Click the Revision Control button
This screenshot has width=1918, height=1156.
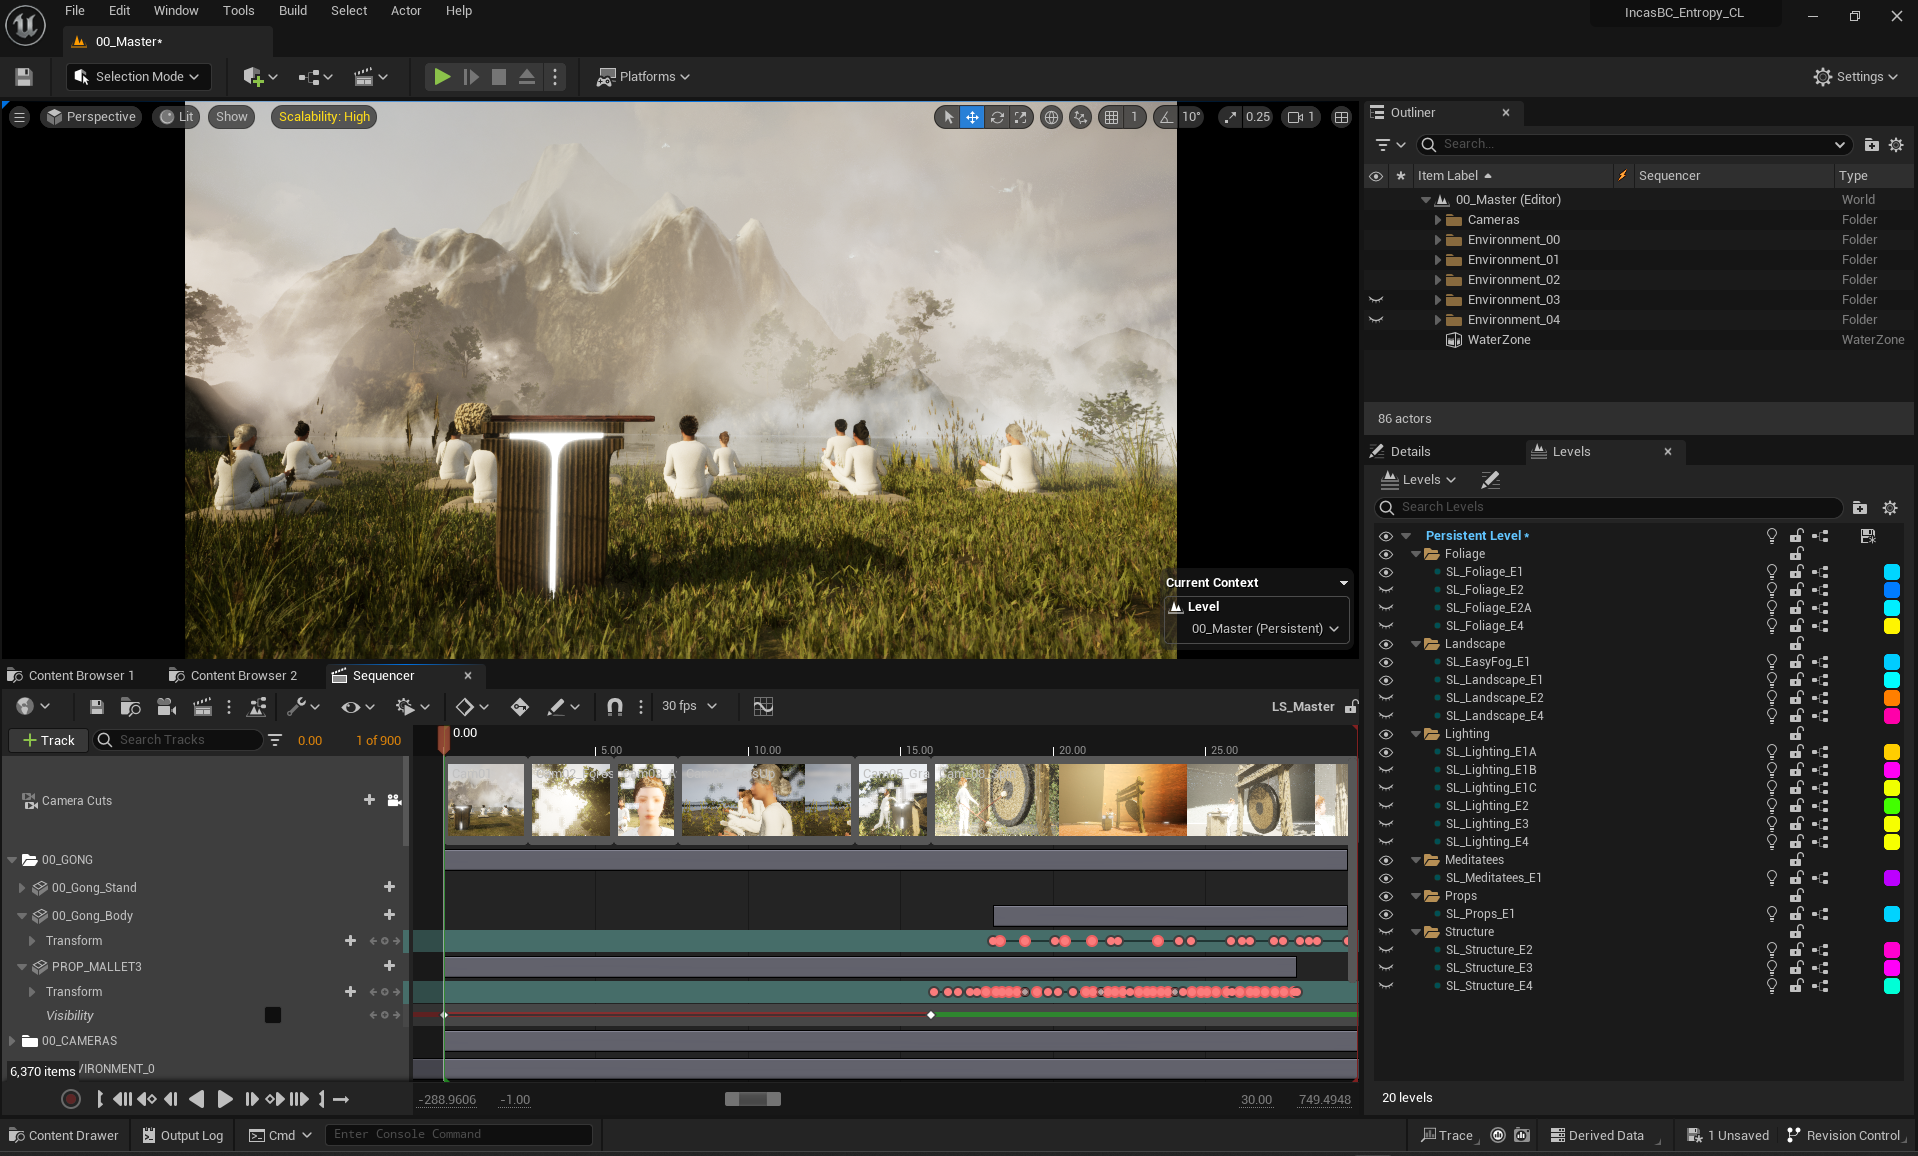[x=1843, y=1136]
